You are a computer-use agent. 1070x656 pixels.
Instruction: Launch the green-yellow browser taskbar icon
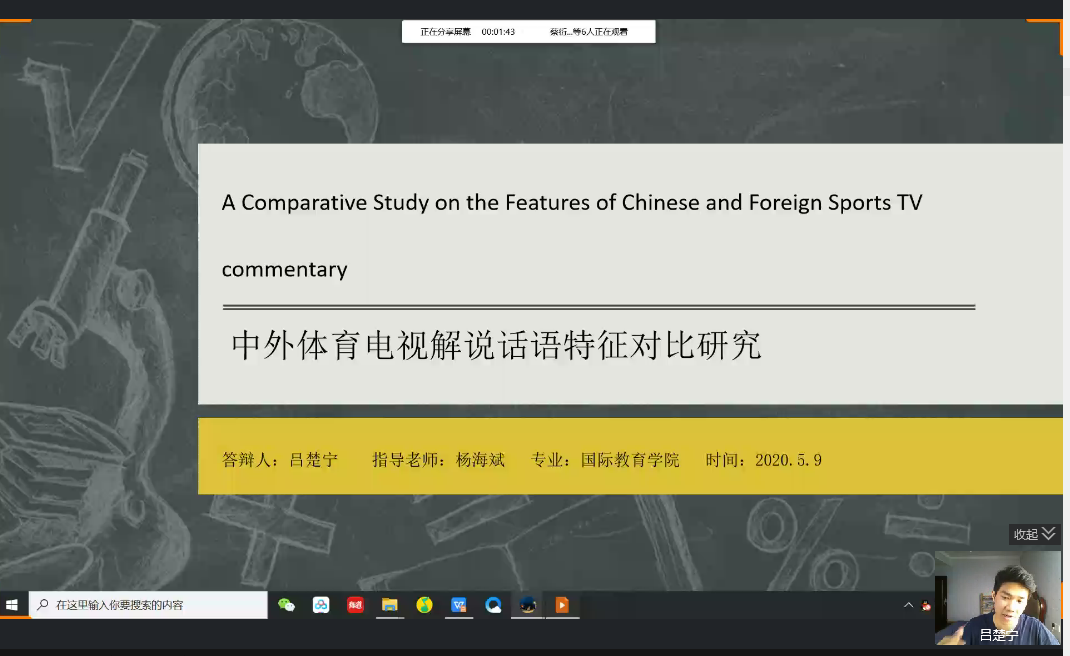[424, 605]
